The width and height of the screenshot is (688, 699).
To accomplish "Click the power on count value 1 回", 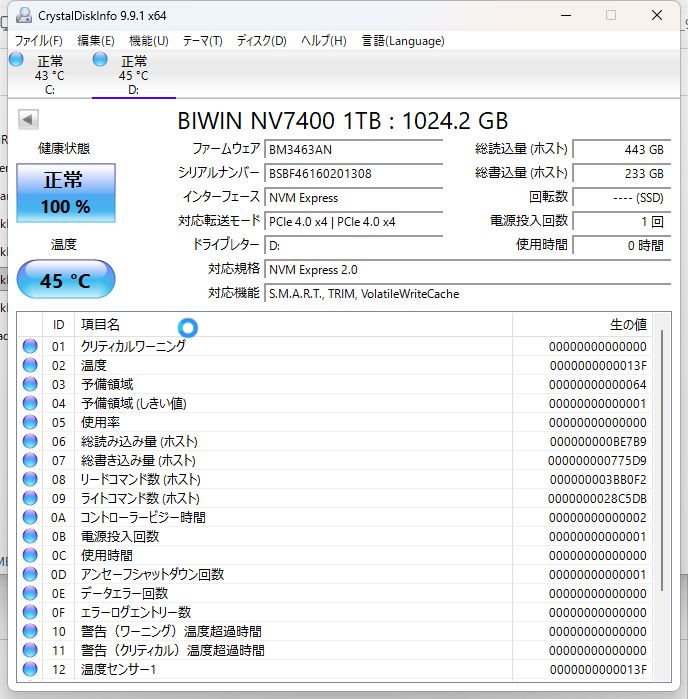I will (x=622, y=222).
